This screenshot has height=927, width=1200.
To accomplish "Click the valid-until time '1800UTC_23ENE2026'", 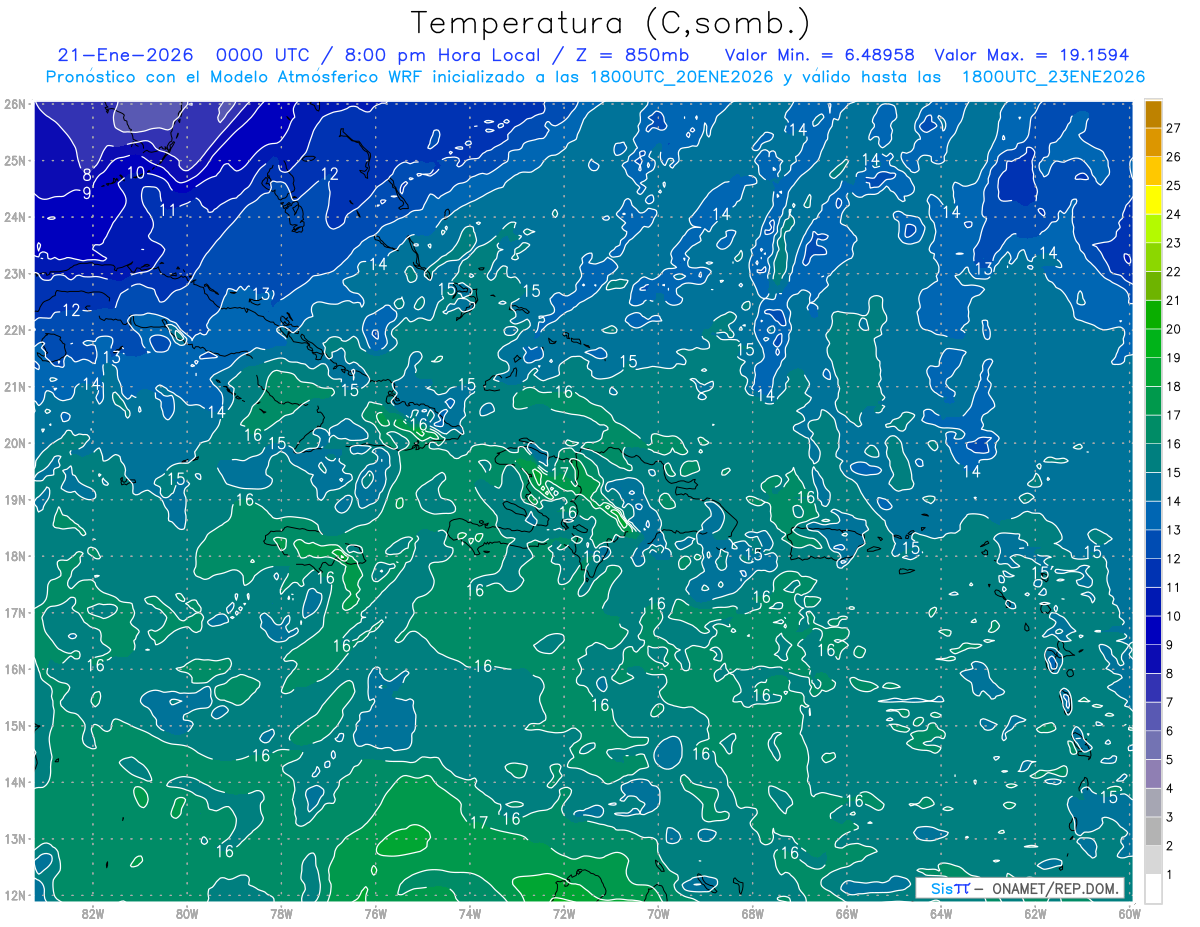I will [1053, 77].
